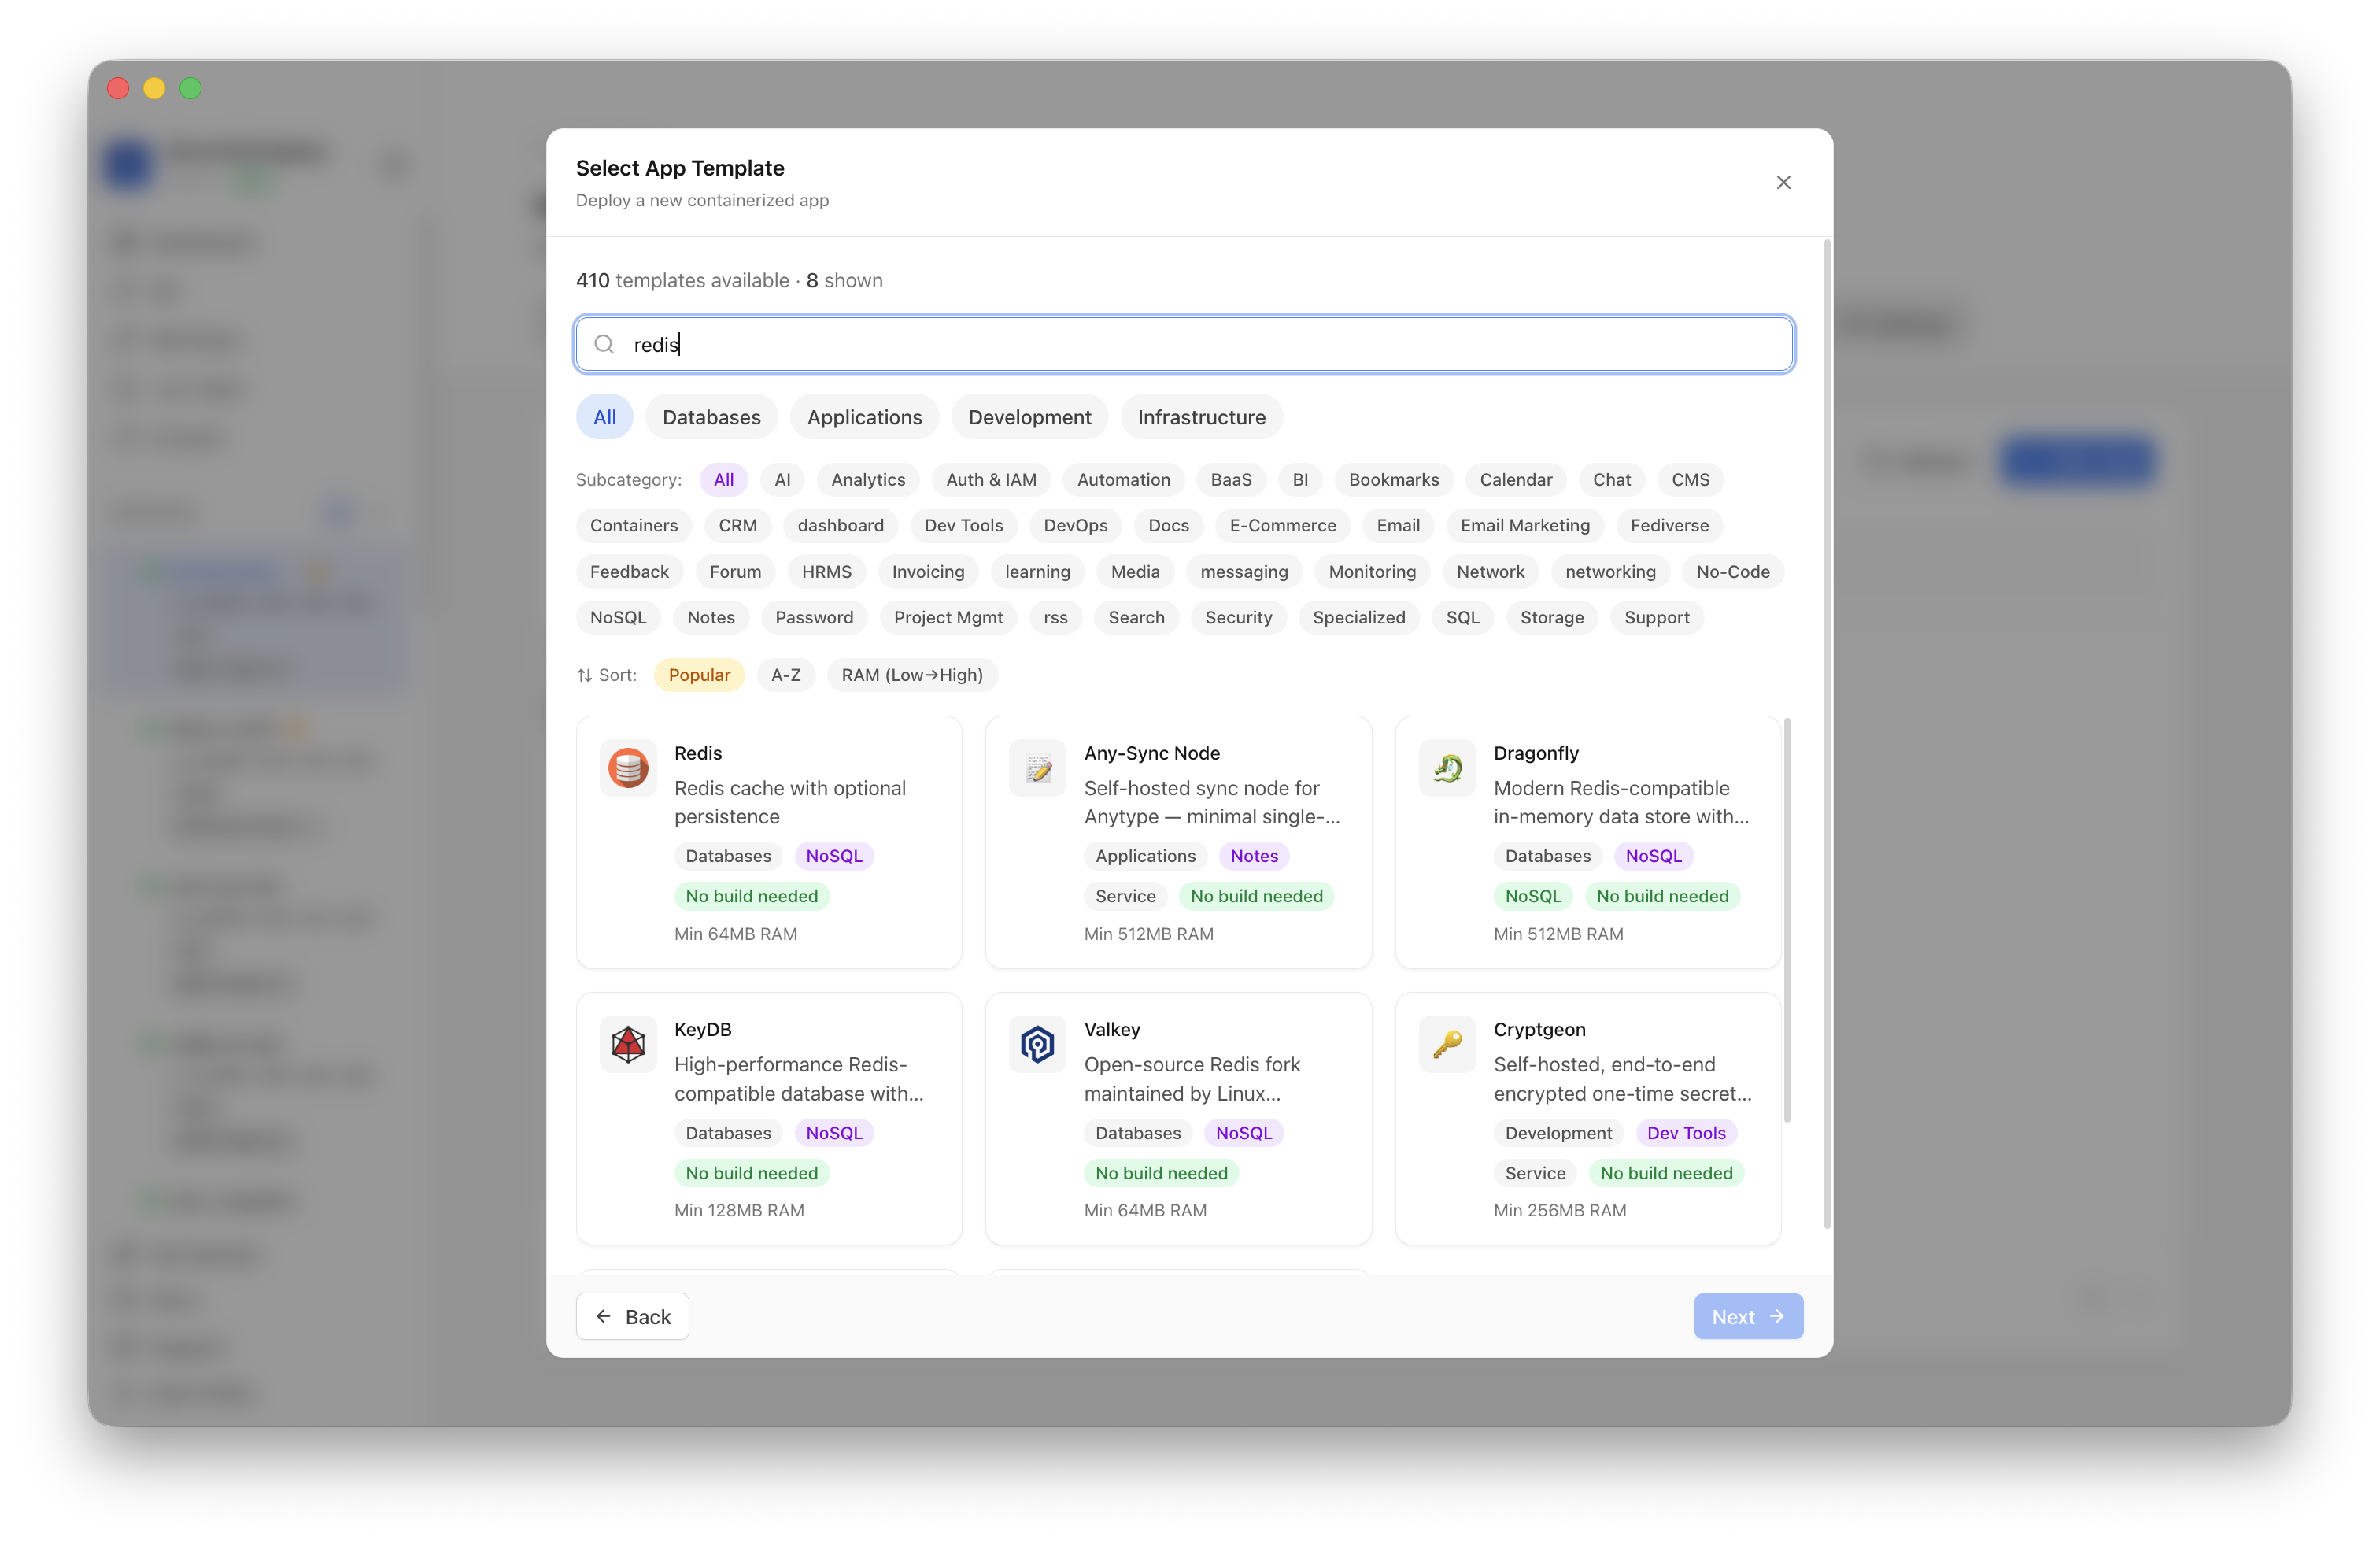Viewport: 2380px width, 1543px height.
Task: Click the search magnifier icon
Action: point(604,344)
